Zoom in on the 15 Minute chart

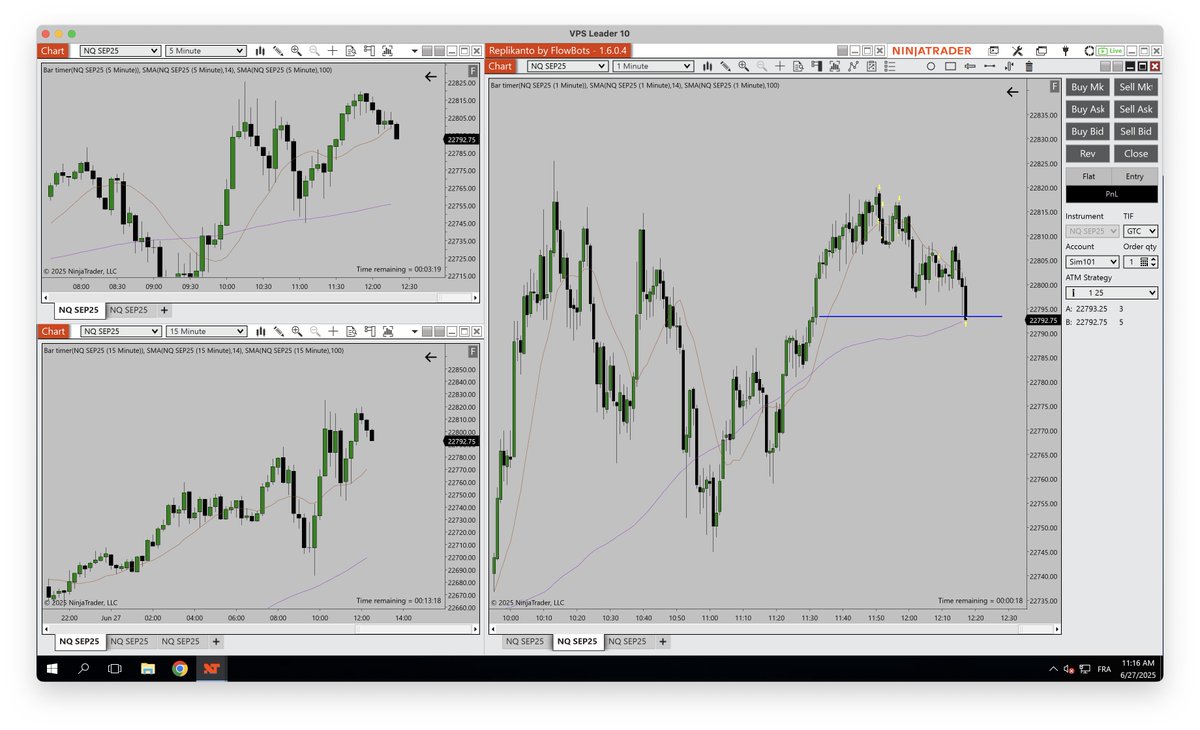tap(296, 331)
